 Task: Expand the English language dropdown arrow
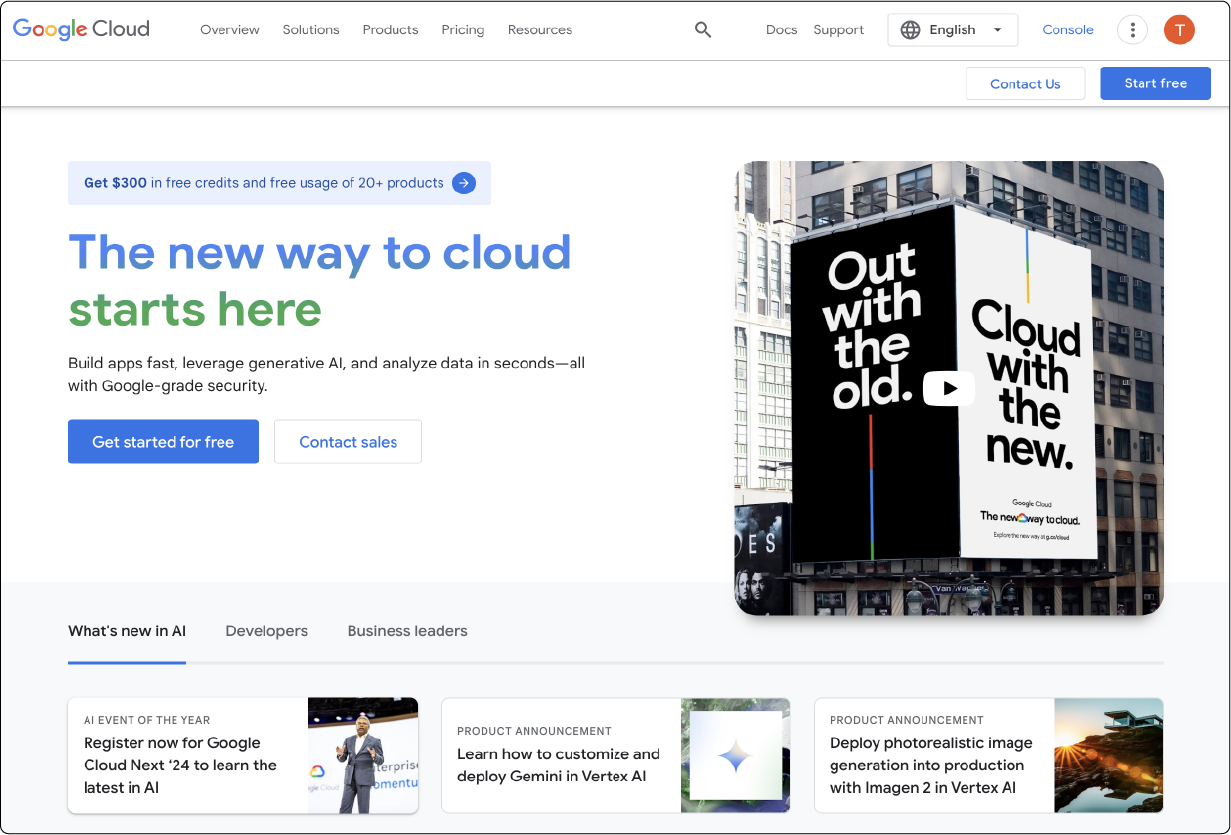click(997, 30)
